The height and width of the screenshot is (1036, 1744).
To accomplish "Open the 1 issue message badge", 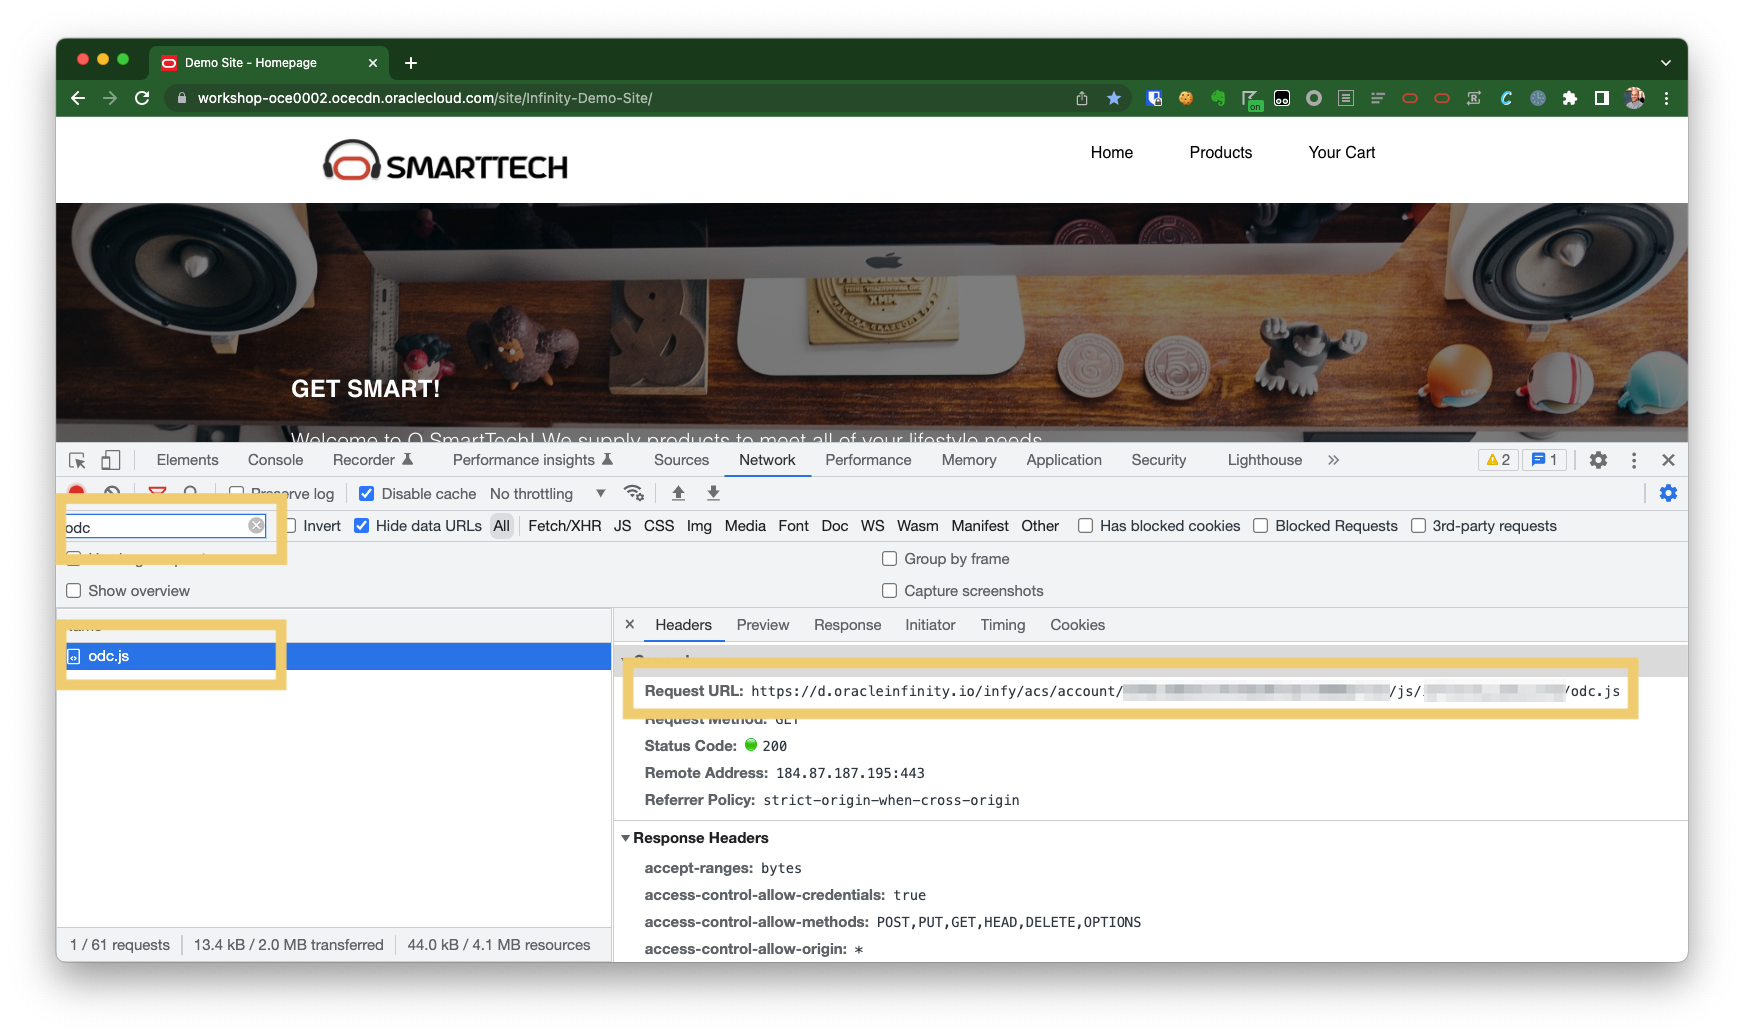I will pyautogui.click(x=1545, y=460).
